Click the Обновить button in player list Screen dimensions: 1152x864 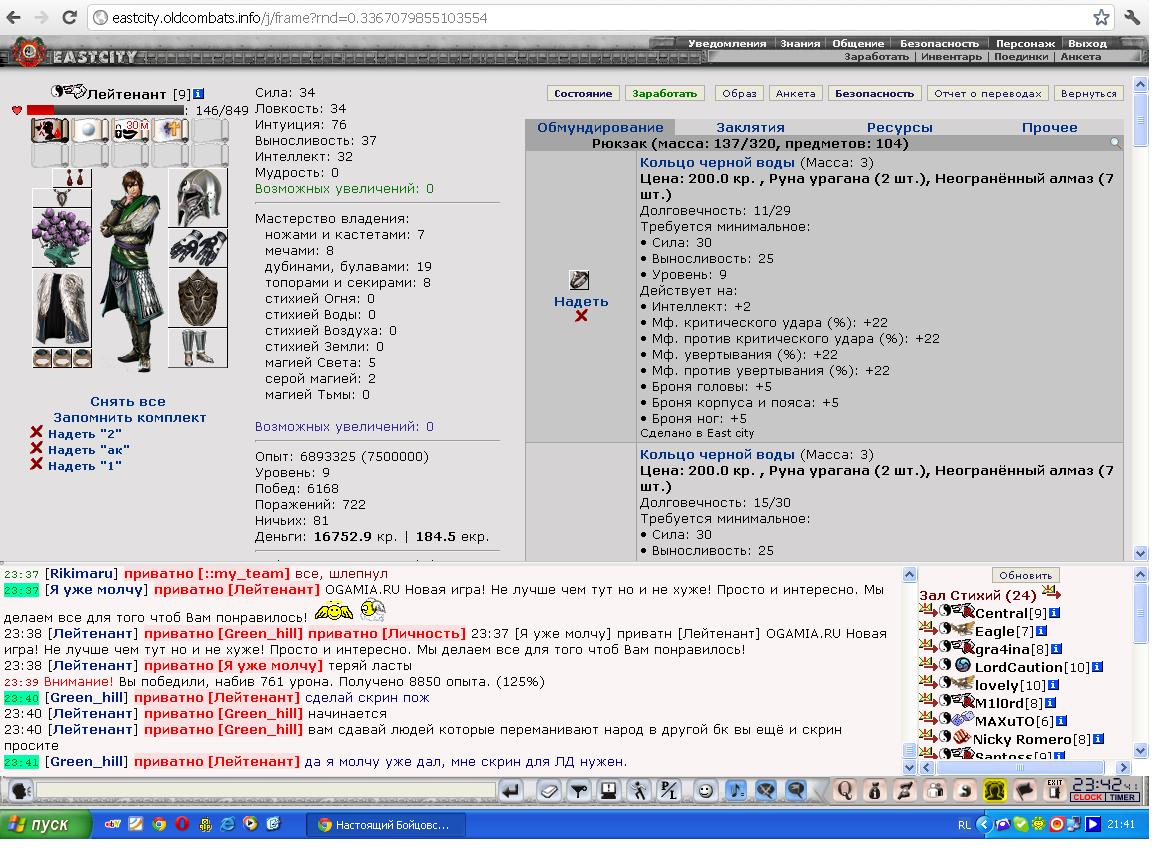point(1025,575)
